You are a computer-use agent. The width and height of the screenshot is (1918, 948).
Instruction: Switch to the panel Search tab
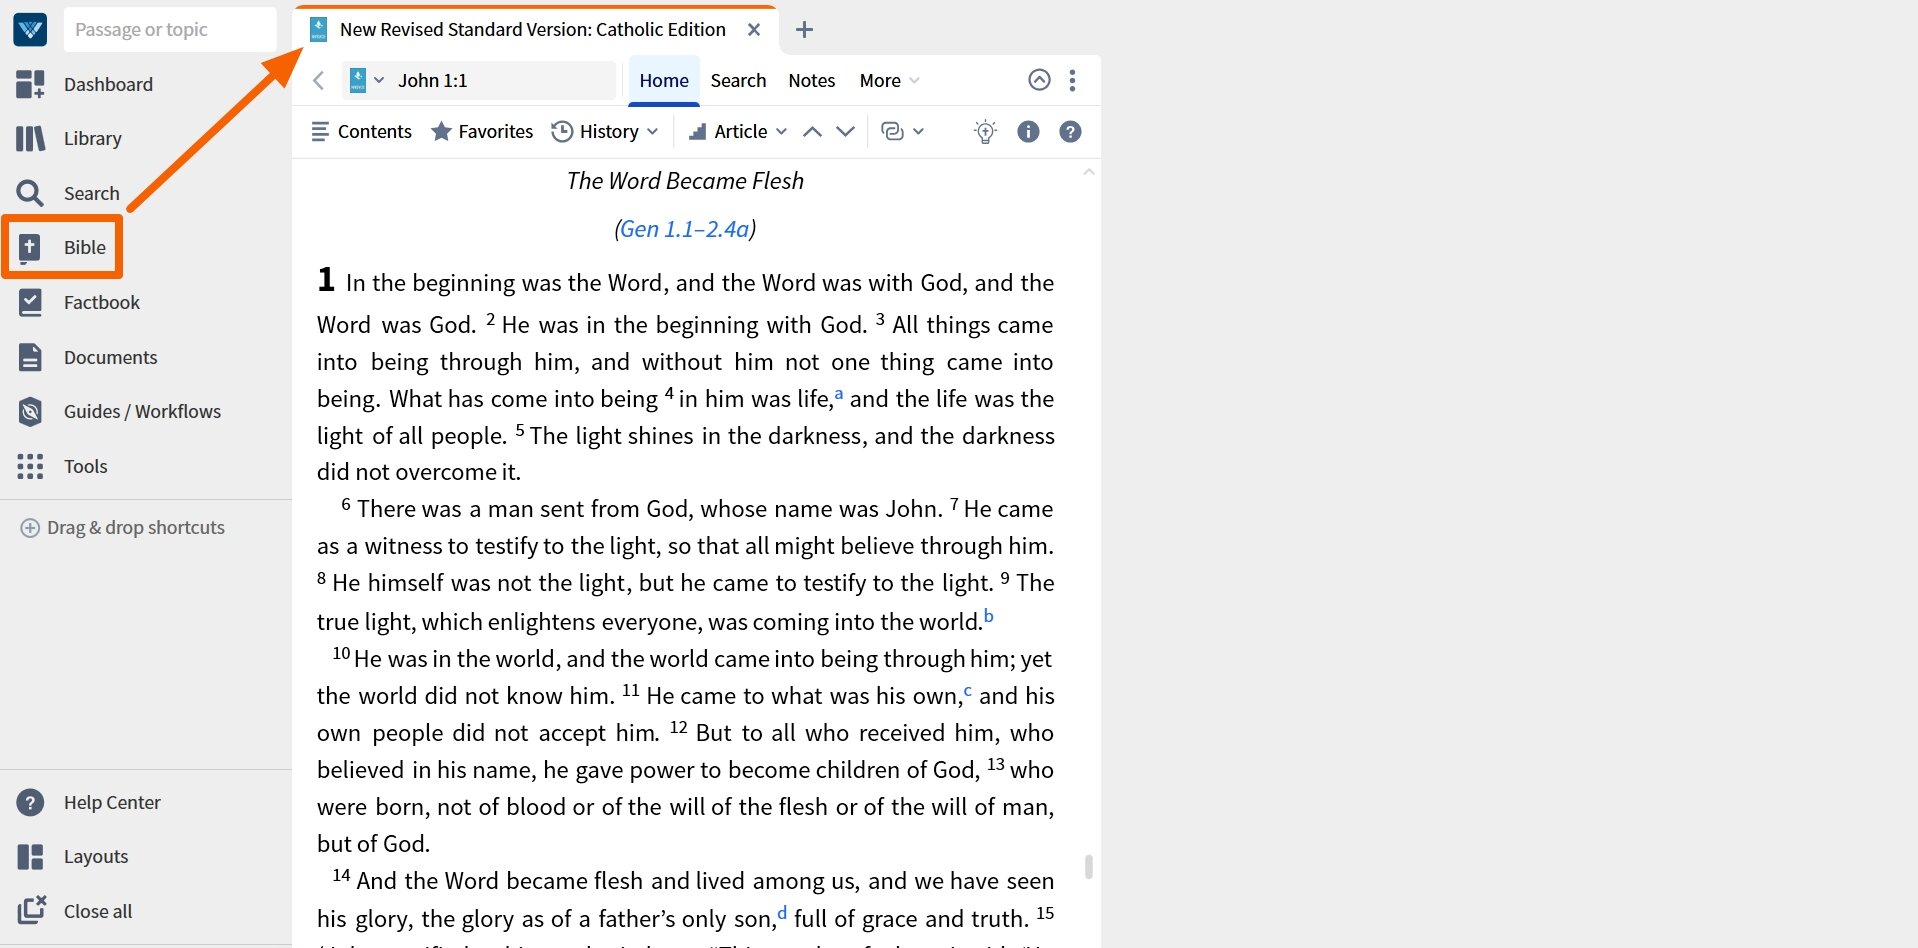738,80
